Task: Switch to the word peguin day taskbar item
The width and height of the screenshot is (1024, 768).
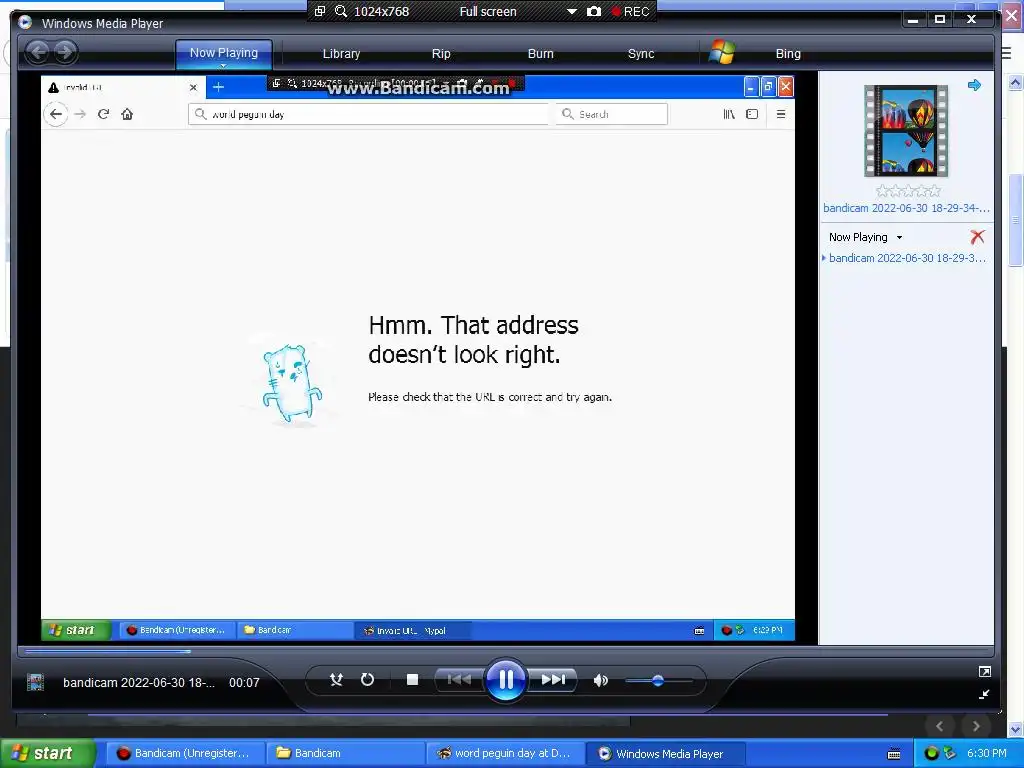Action: [504, 753]
